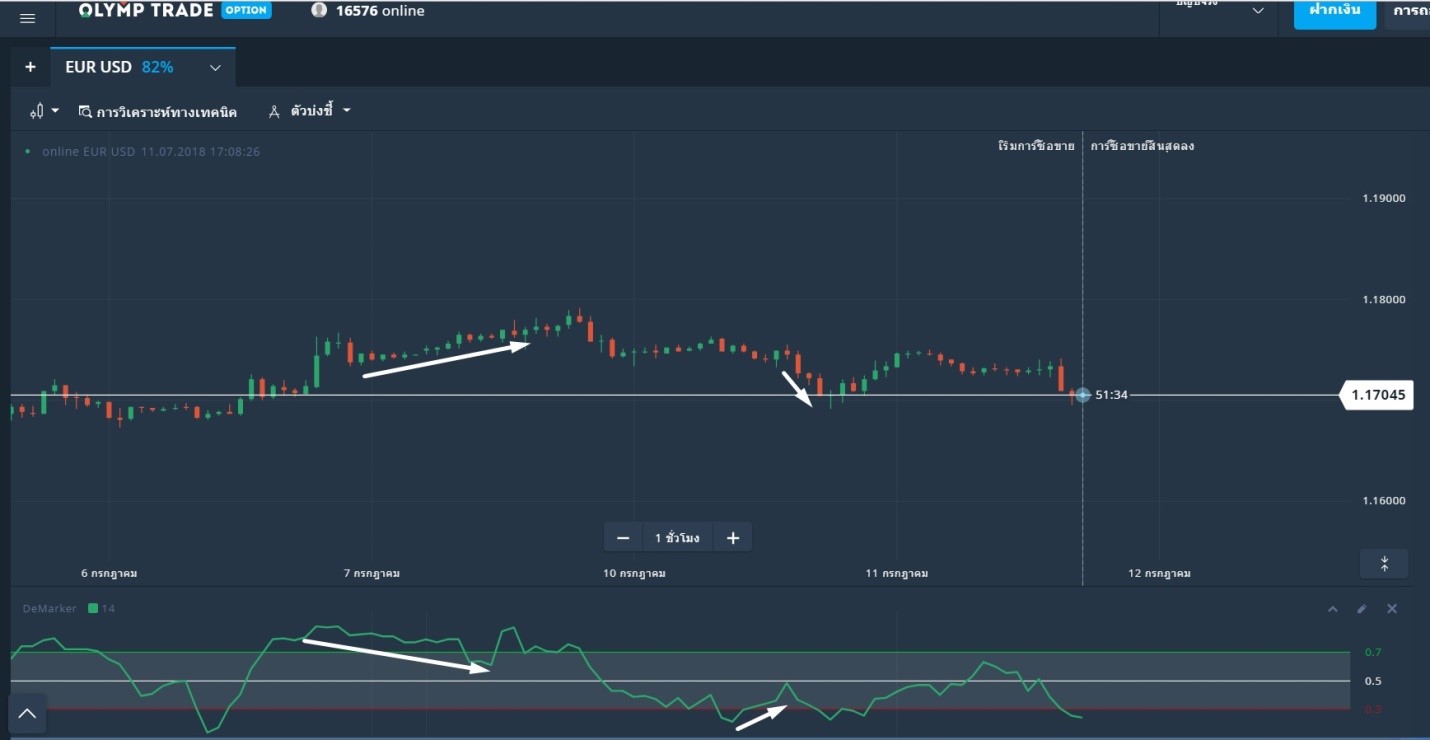Image resolution: width=1430 pixels, height=740 pixels.
Task: Open การวิเคราะห์ทางเทคนิค technical analysis
Action: click(x=157, y=112)
